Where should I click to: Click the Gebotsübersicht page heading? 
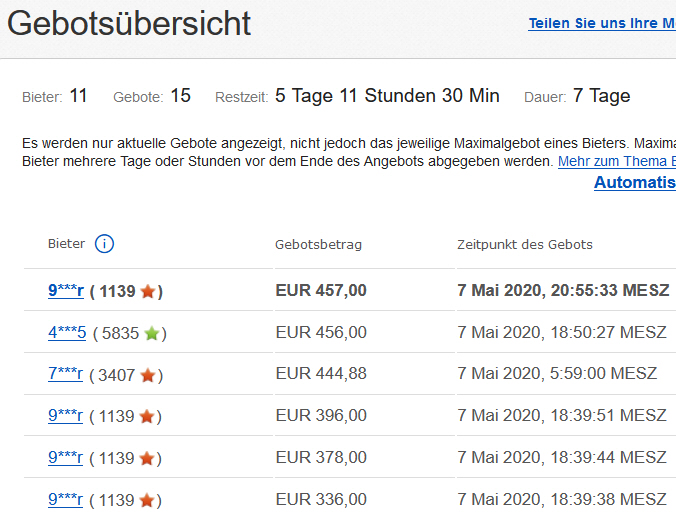click(130, 24)
